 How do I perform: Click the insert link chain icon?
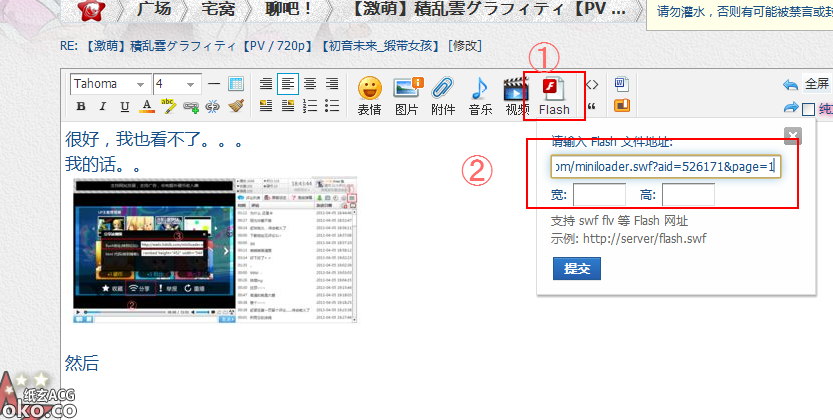[x=191, y=107]
